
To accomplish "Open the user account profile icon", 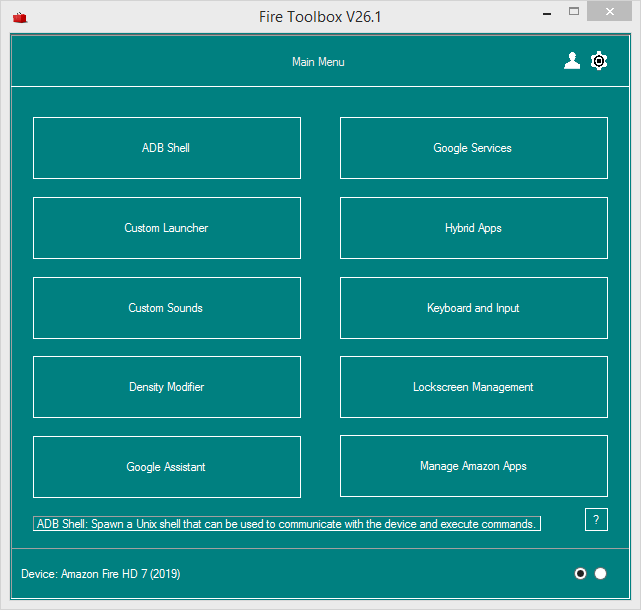I will click(x=572, y=61).
